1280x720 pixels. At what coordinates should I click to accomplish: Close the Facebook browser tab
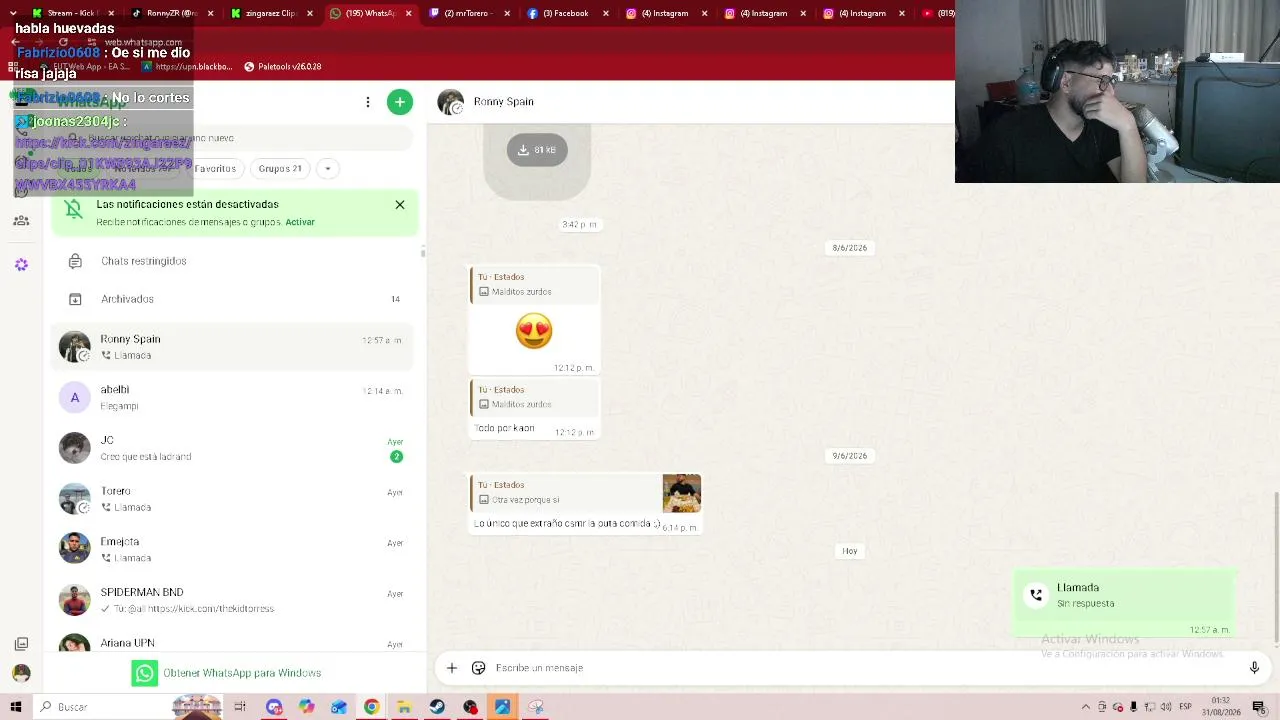[x=606, y=13]
